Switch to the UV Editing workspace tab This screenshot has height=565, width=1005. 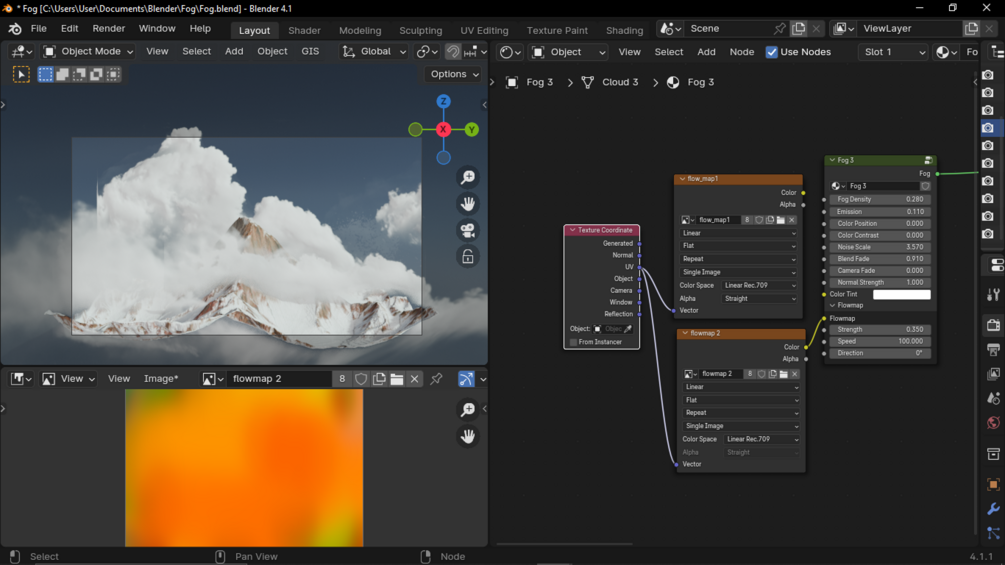[484, 30]
